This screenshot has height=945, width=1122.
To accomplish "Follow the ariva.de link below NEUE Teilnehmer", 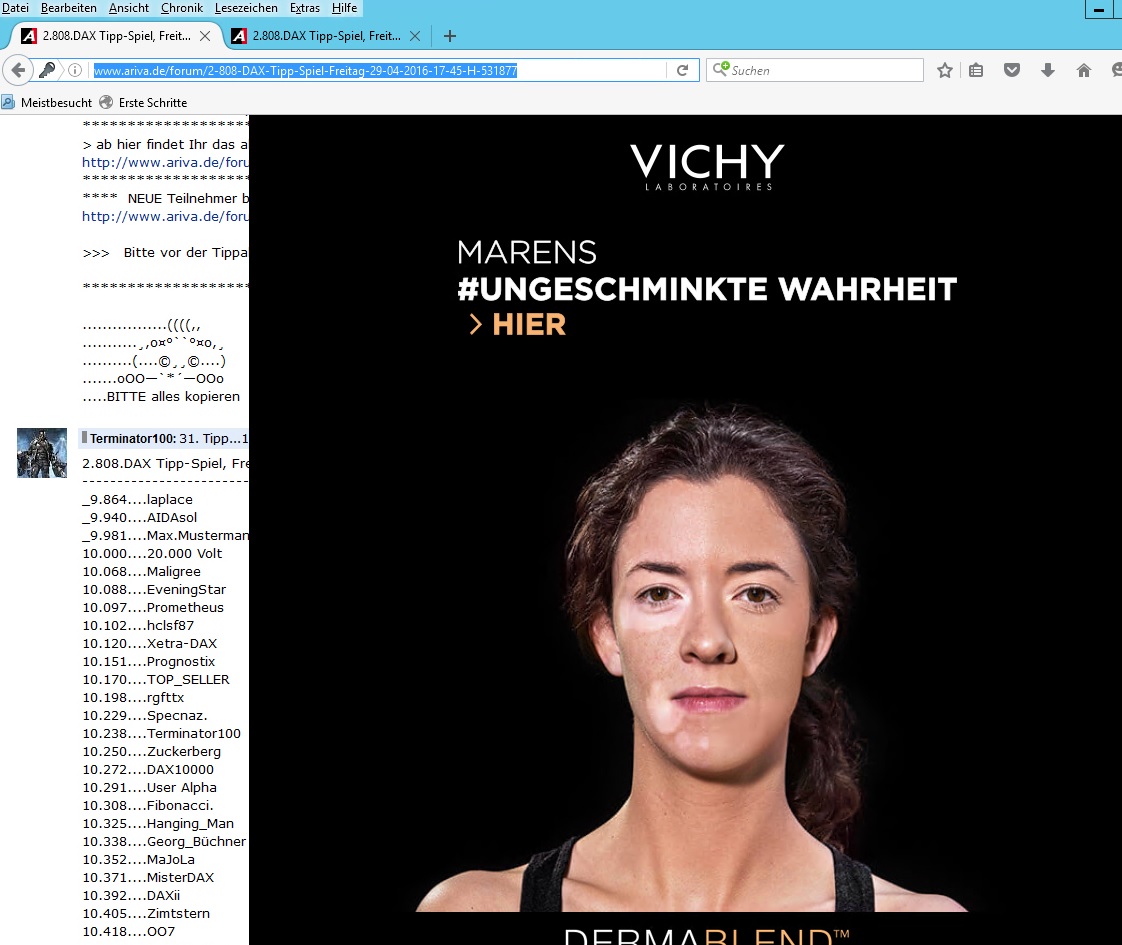I will point(165,216).
